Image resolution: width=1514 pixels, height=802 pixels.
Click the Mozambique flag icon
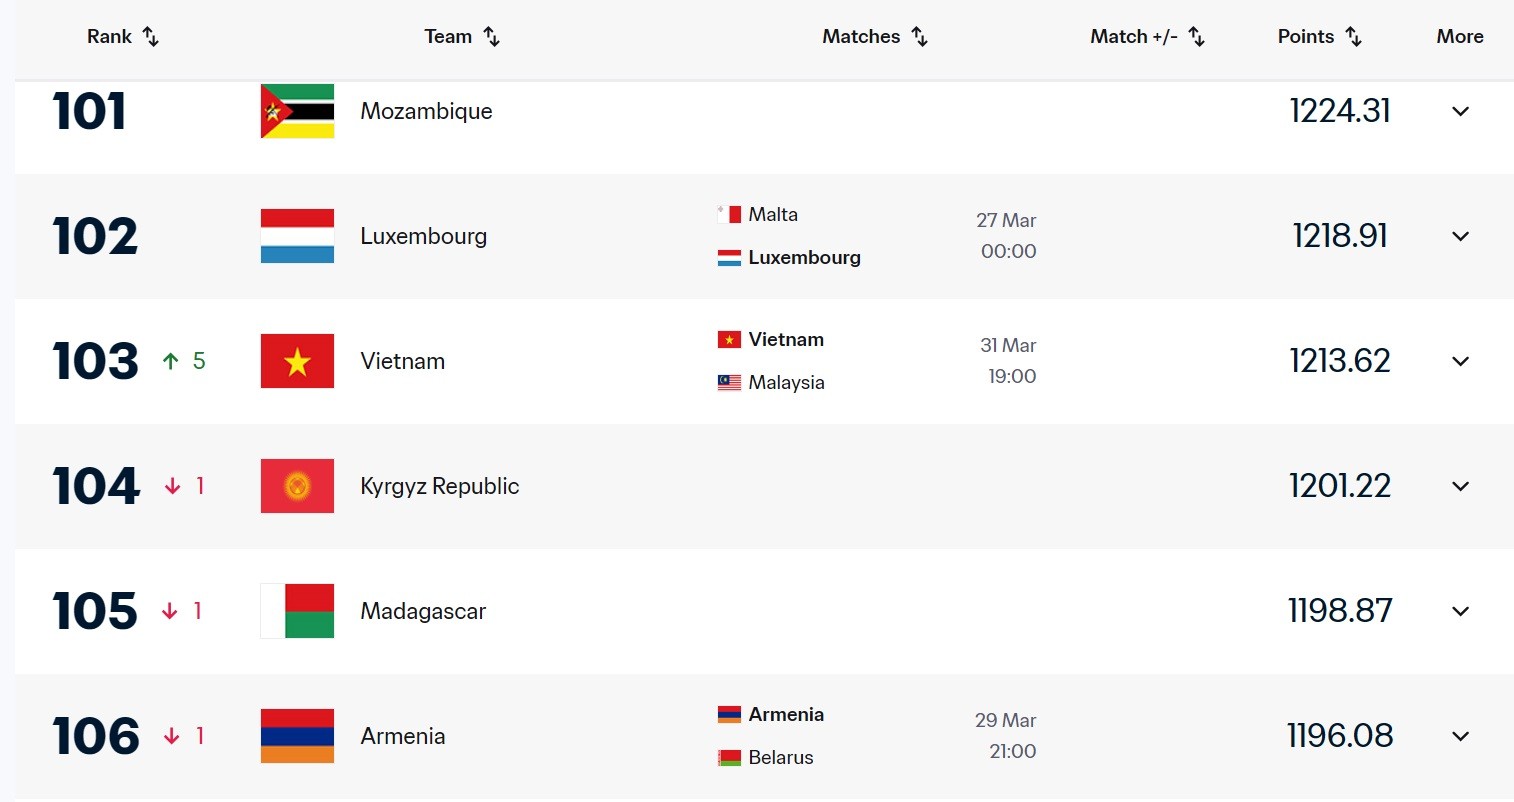[x=297, y=111]
